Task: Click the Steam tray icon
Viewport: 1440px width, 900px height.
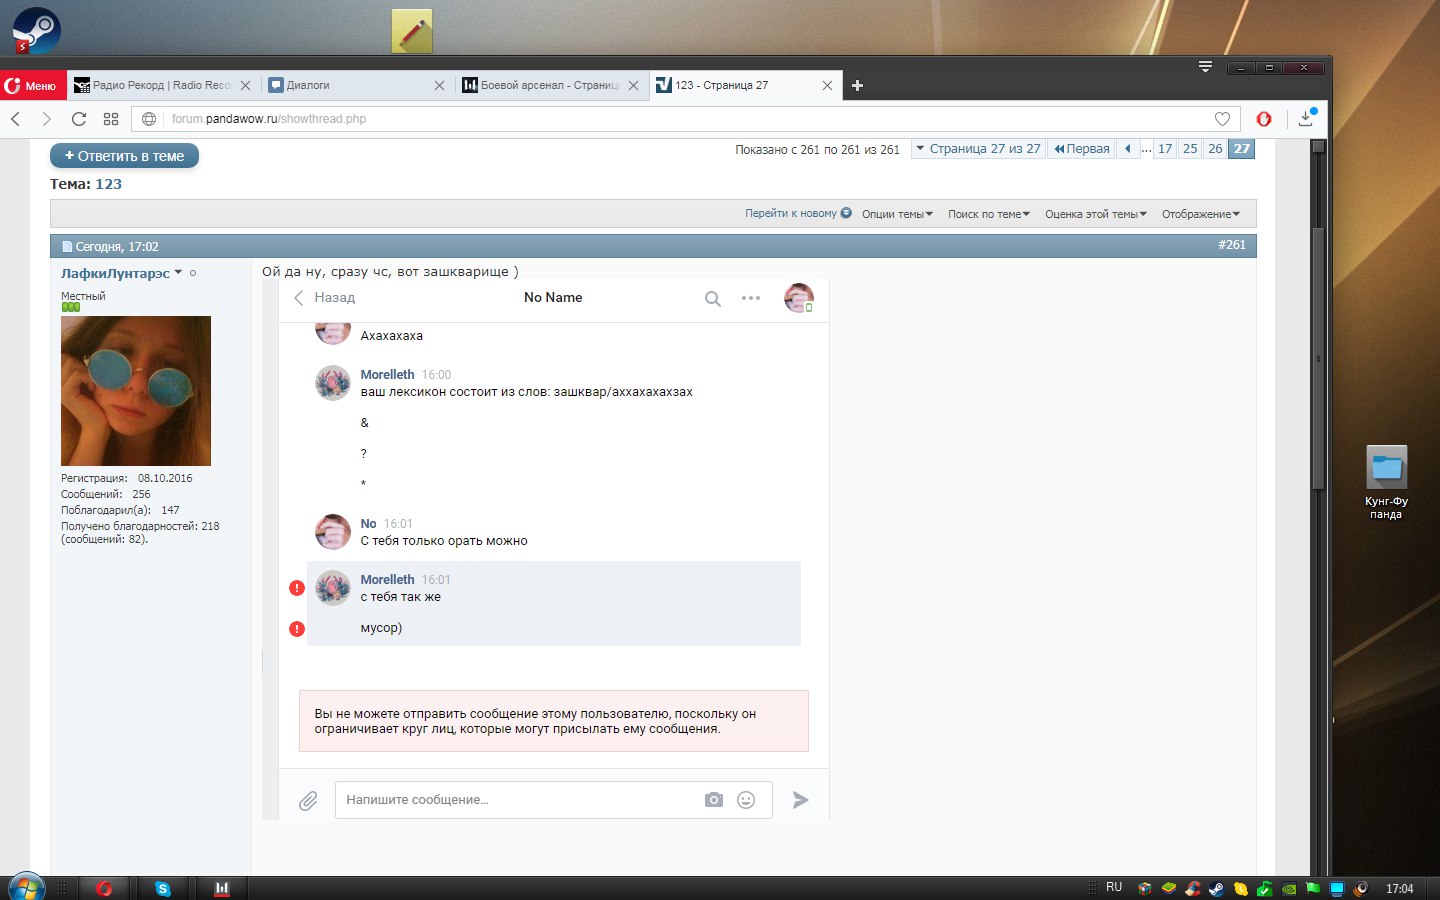Action: coord(1217,888)
